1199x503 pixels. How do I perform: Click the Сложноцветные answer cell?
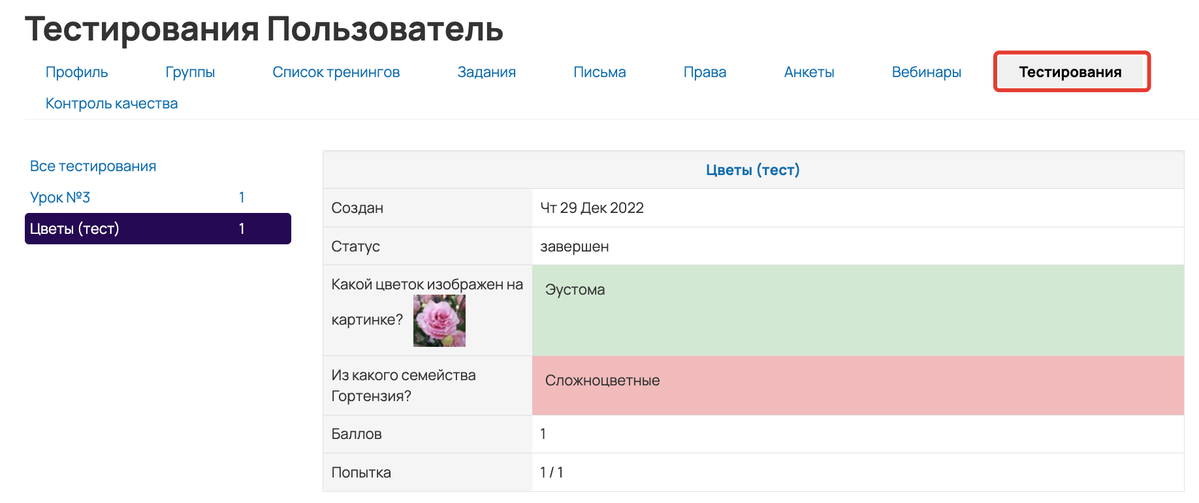(858, 385)
